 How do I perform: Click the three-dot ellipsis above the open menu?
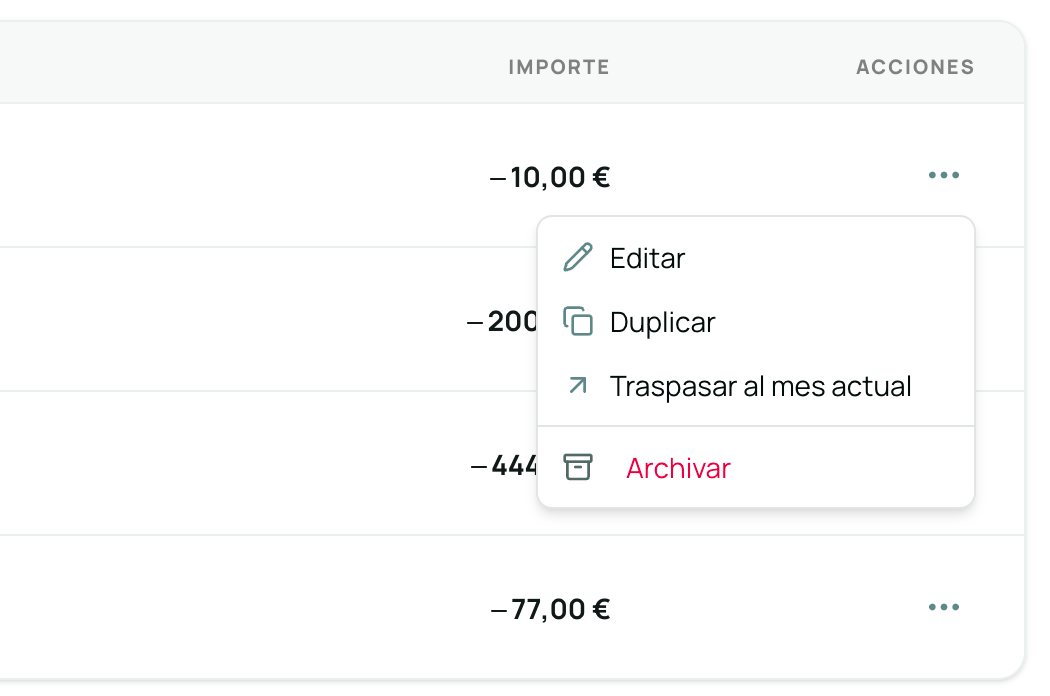(944, 175)
